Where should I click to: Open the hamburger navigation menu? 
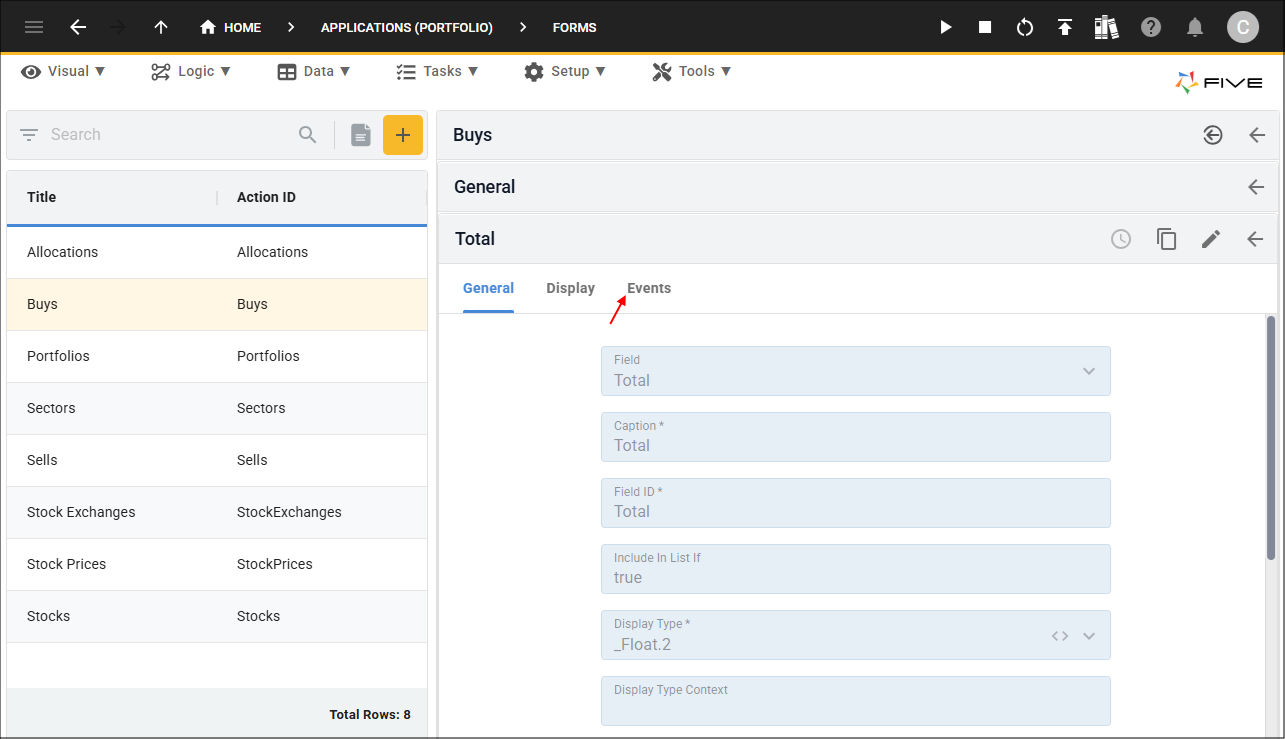[34, 27]
